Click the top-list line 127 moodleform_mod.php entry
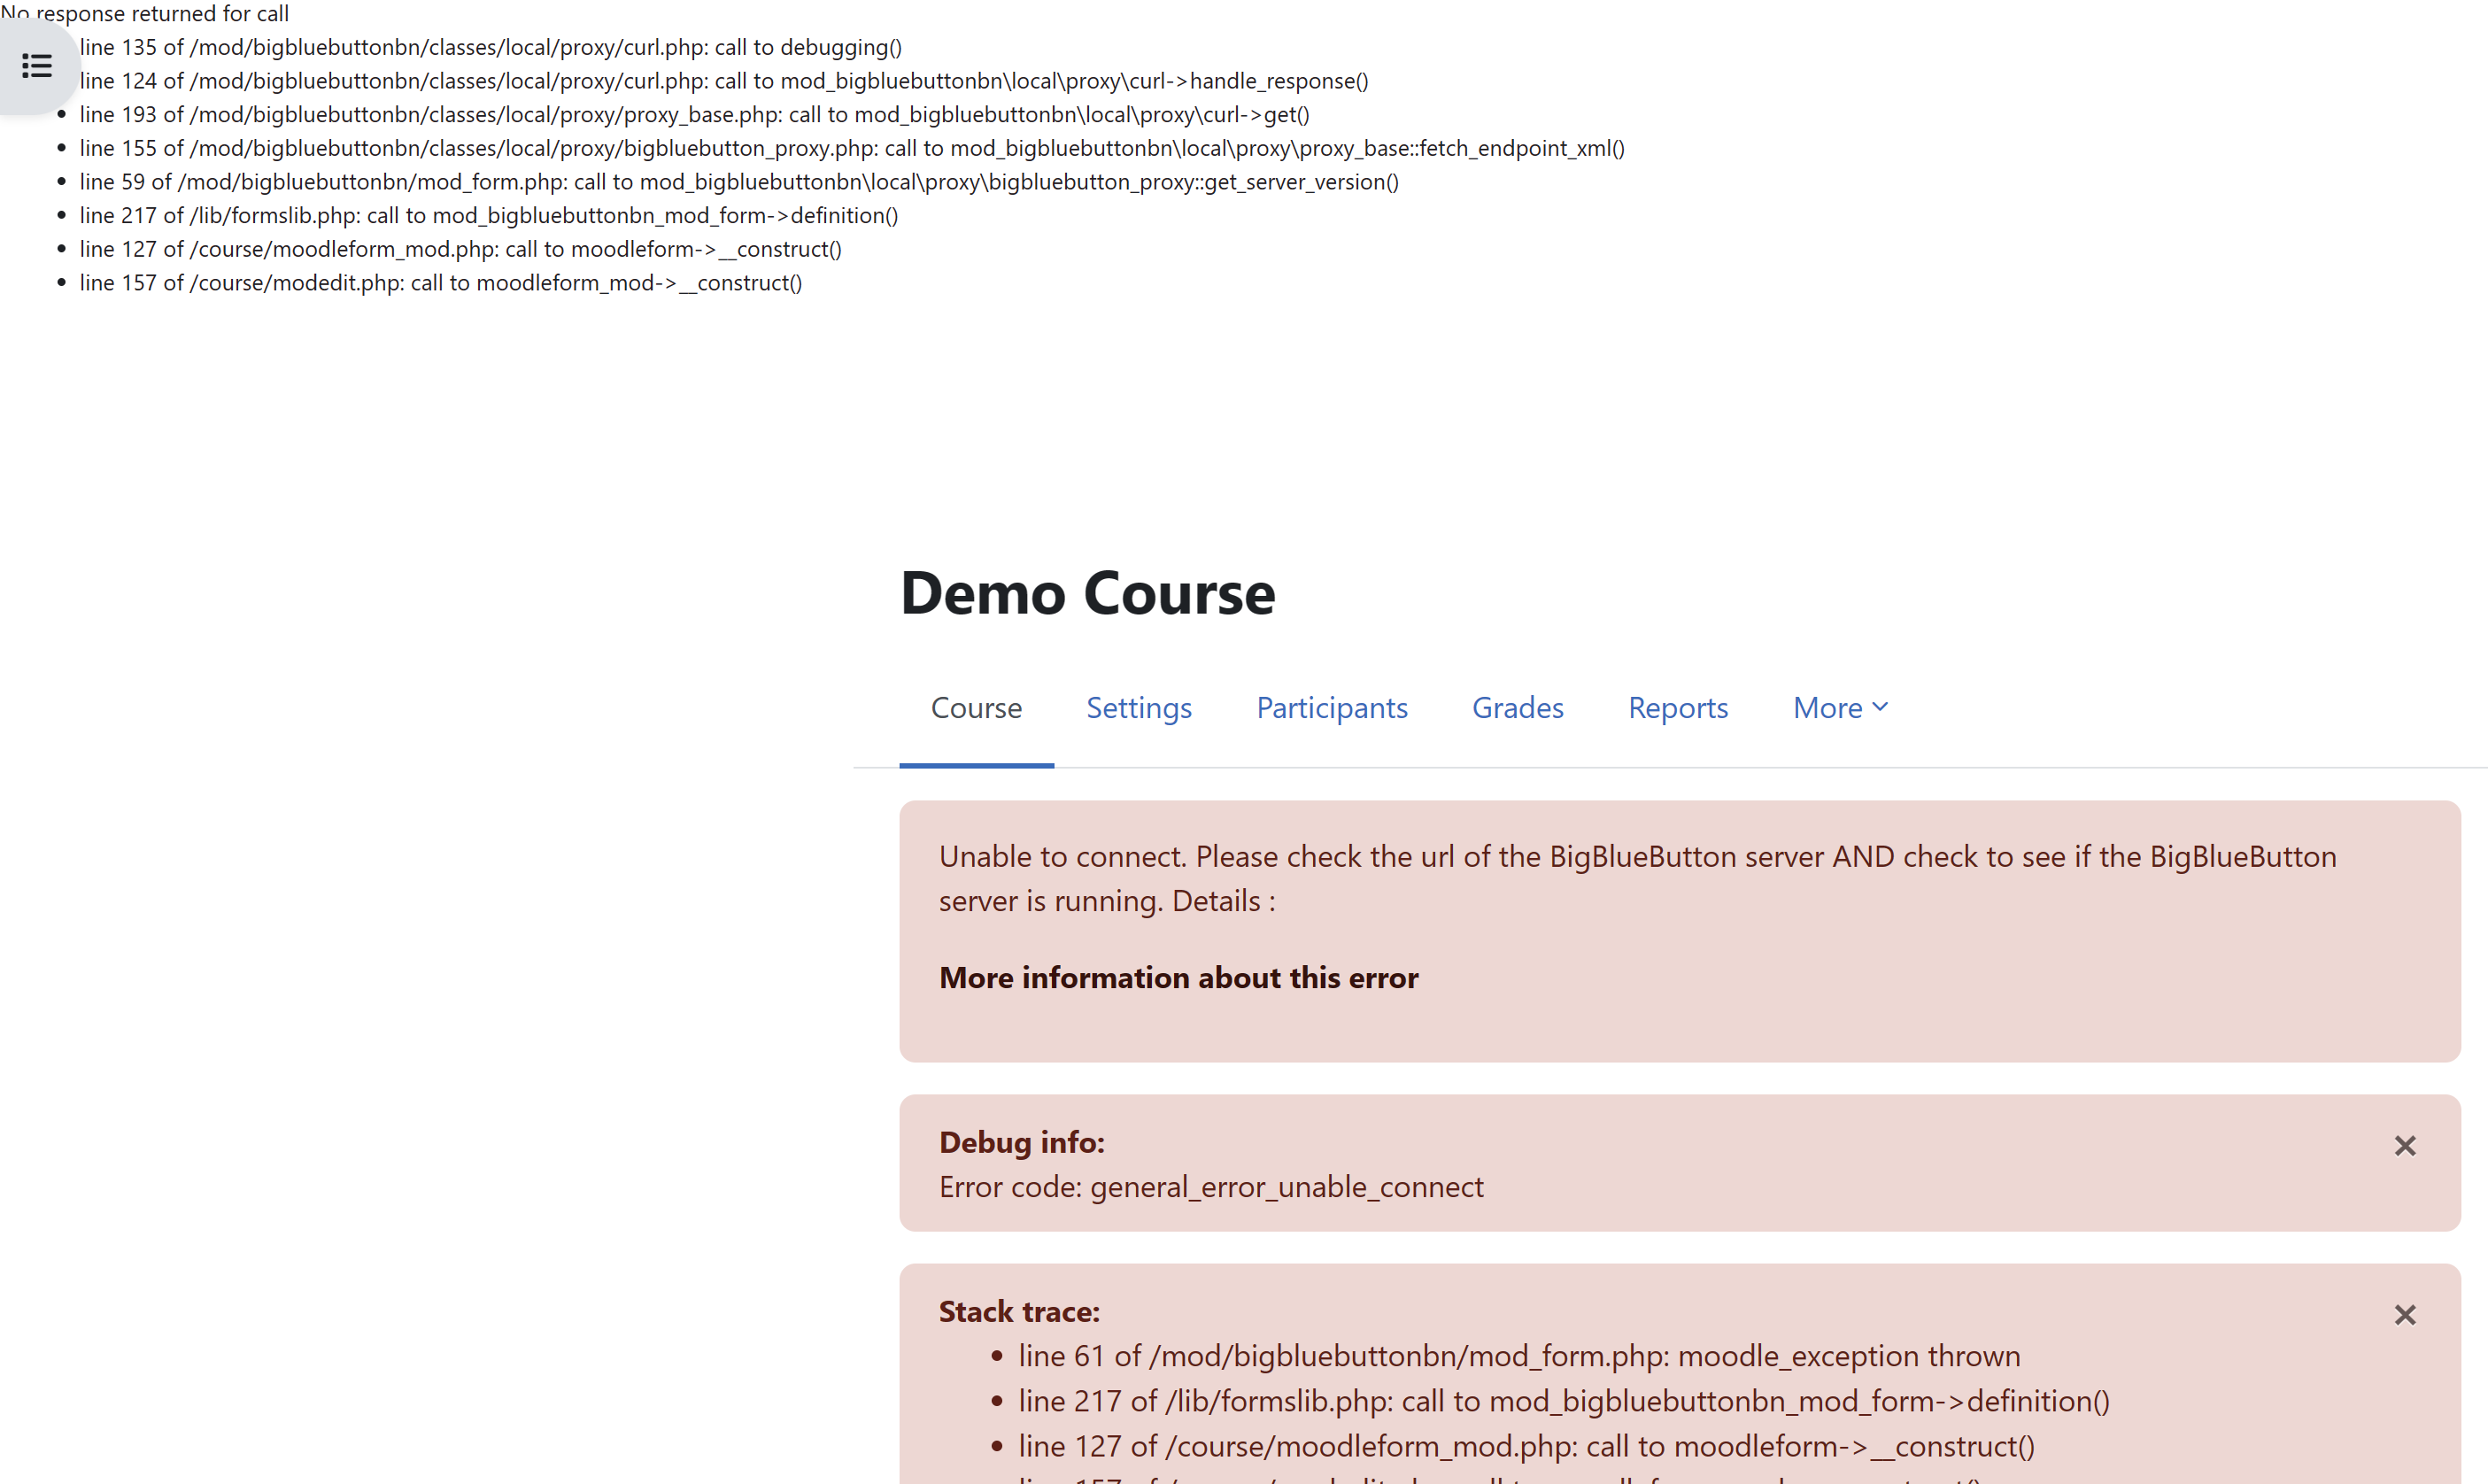The image size is (2488, 1484). [460, 249]
